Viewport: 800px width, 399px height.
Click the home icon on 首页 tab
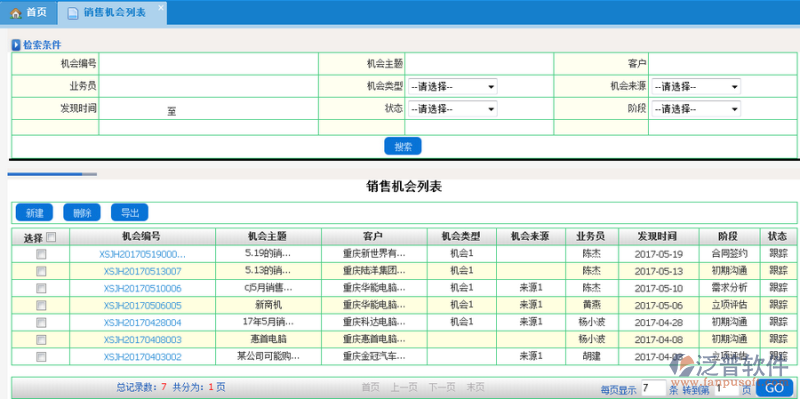tap(16, 13)
